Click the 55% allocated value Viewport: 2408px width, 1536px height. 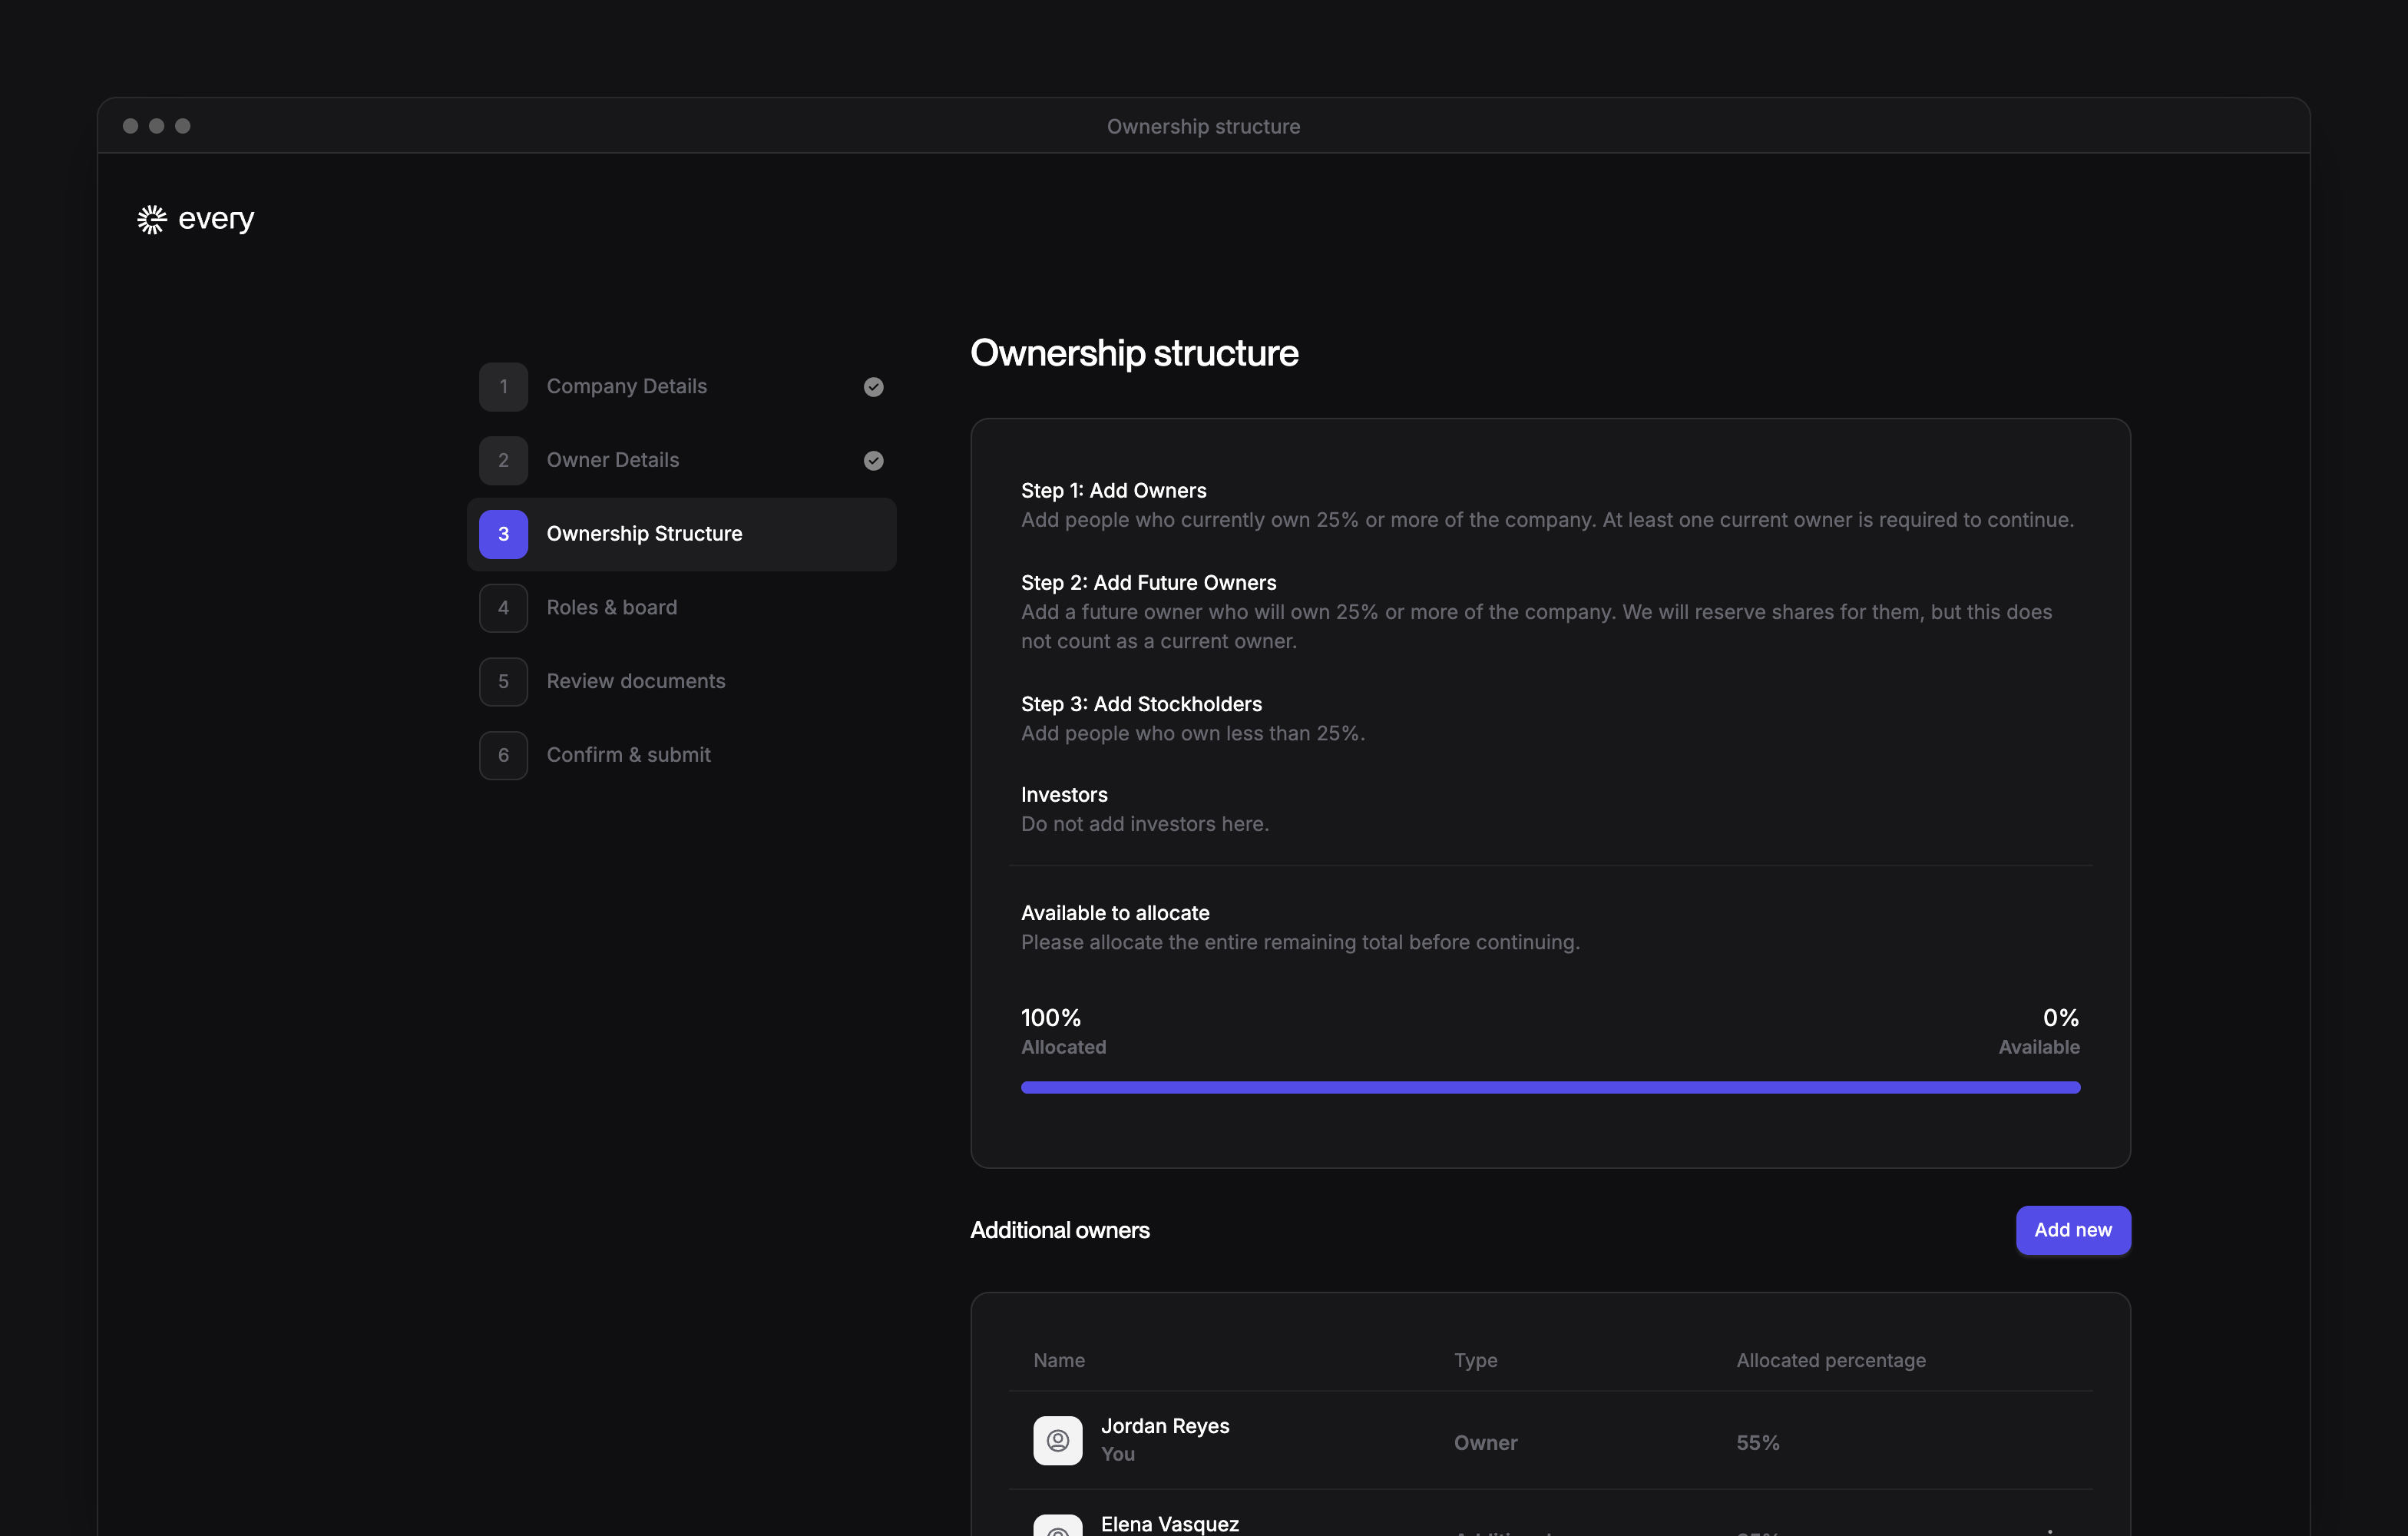[1758, 1443]
